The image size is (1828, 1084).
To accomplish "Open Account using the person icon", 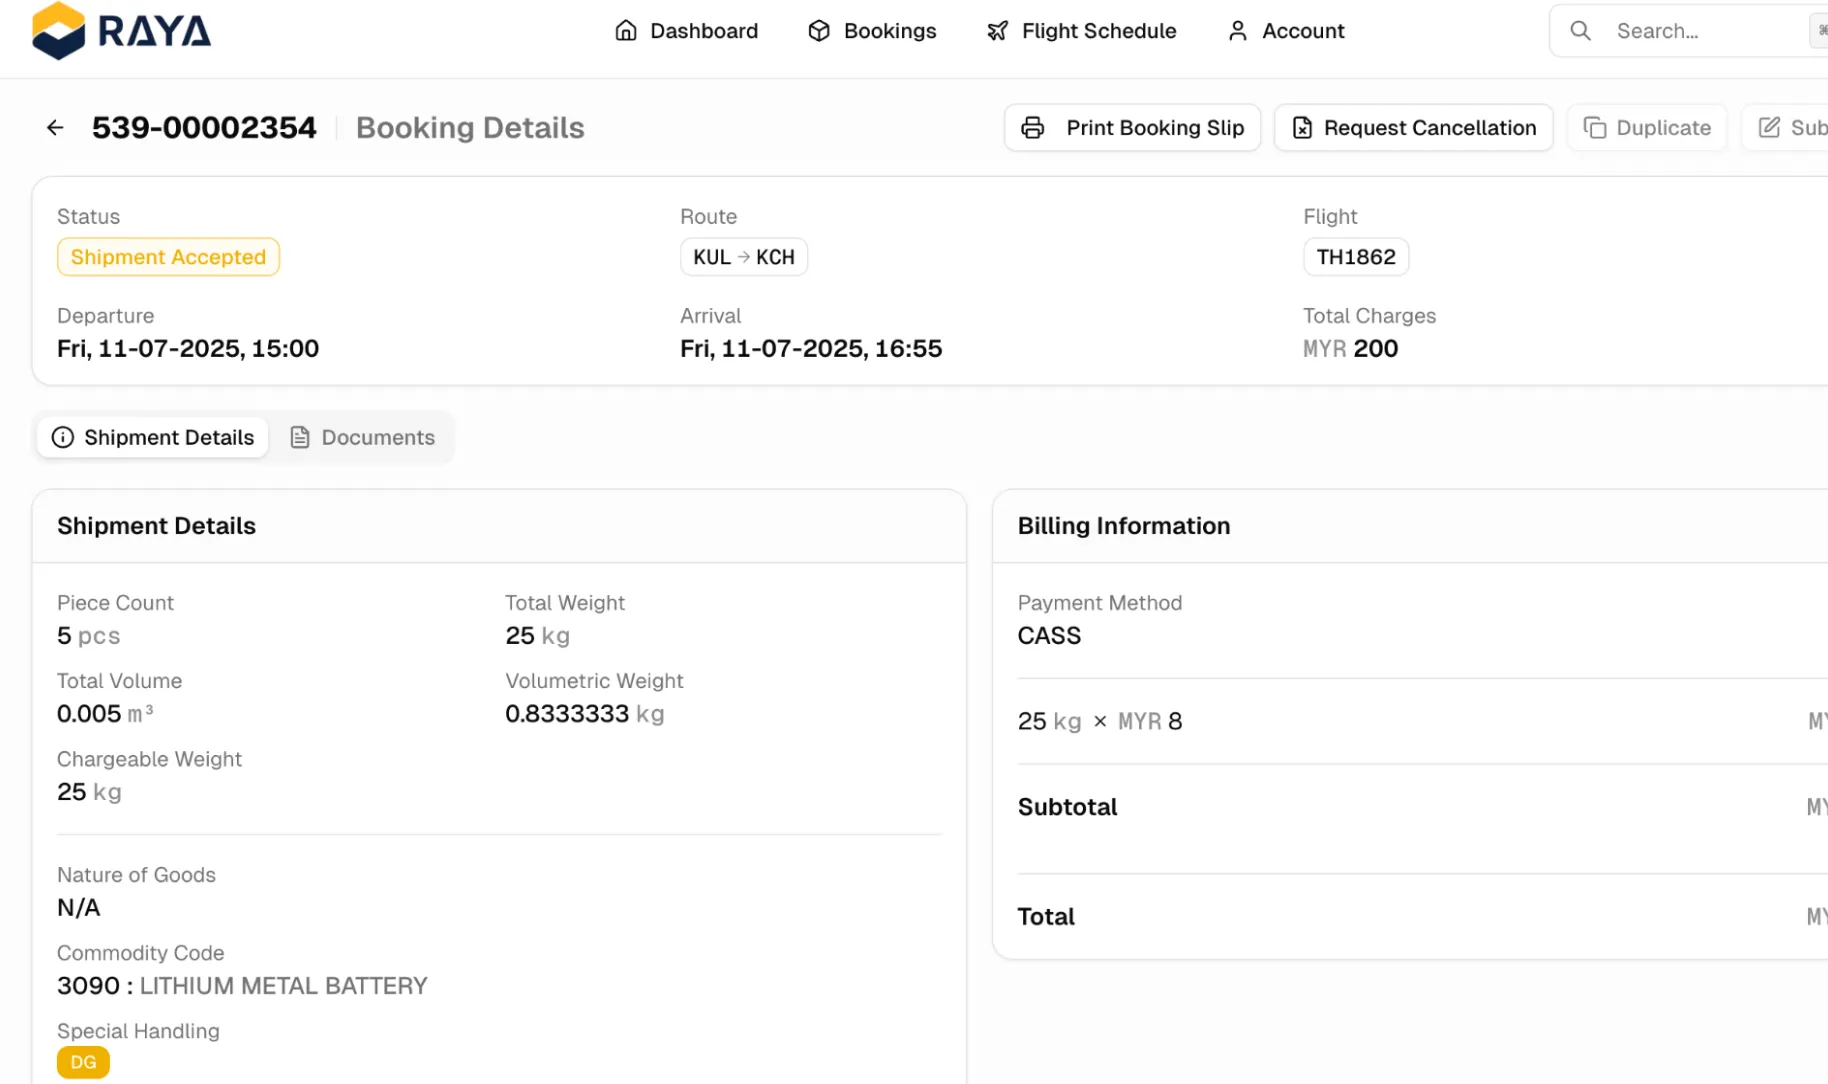I will [1237, 31].
